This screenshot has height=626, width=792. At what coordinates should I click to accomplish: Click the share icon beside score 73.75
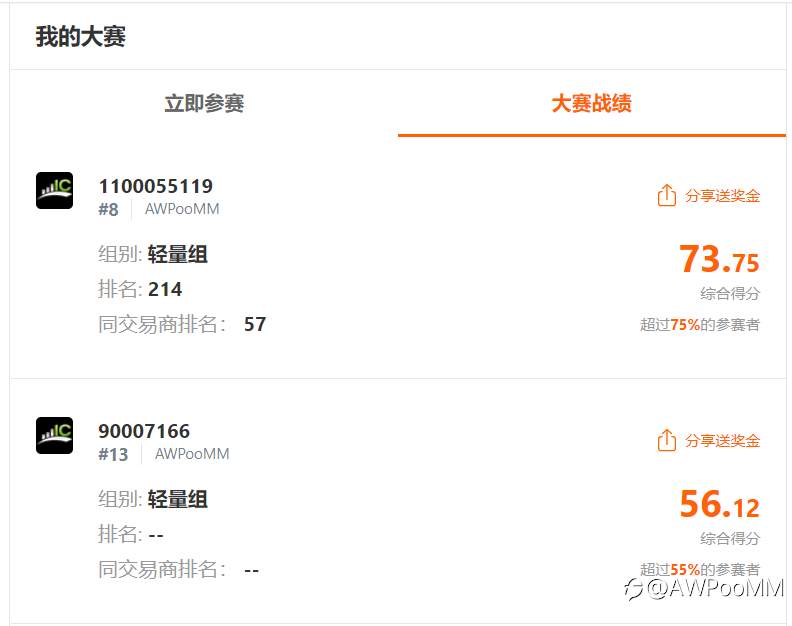click(x=667, y=196)
